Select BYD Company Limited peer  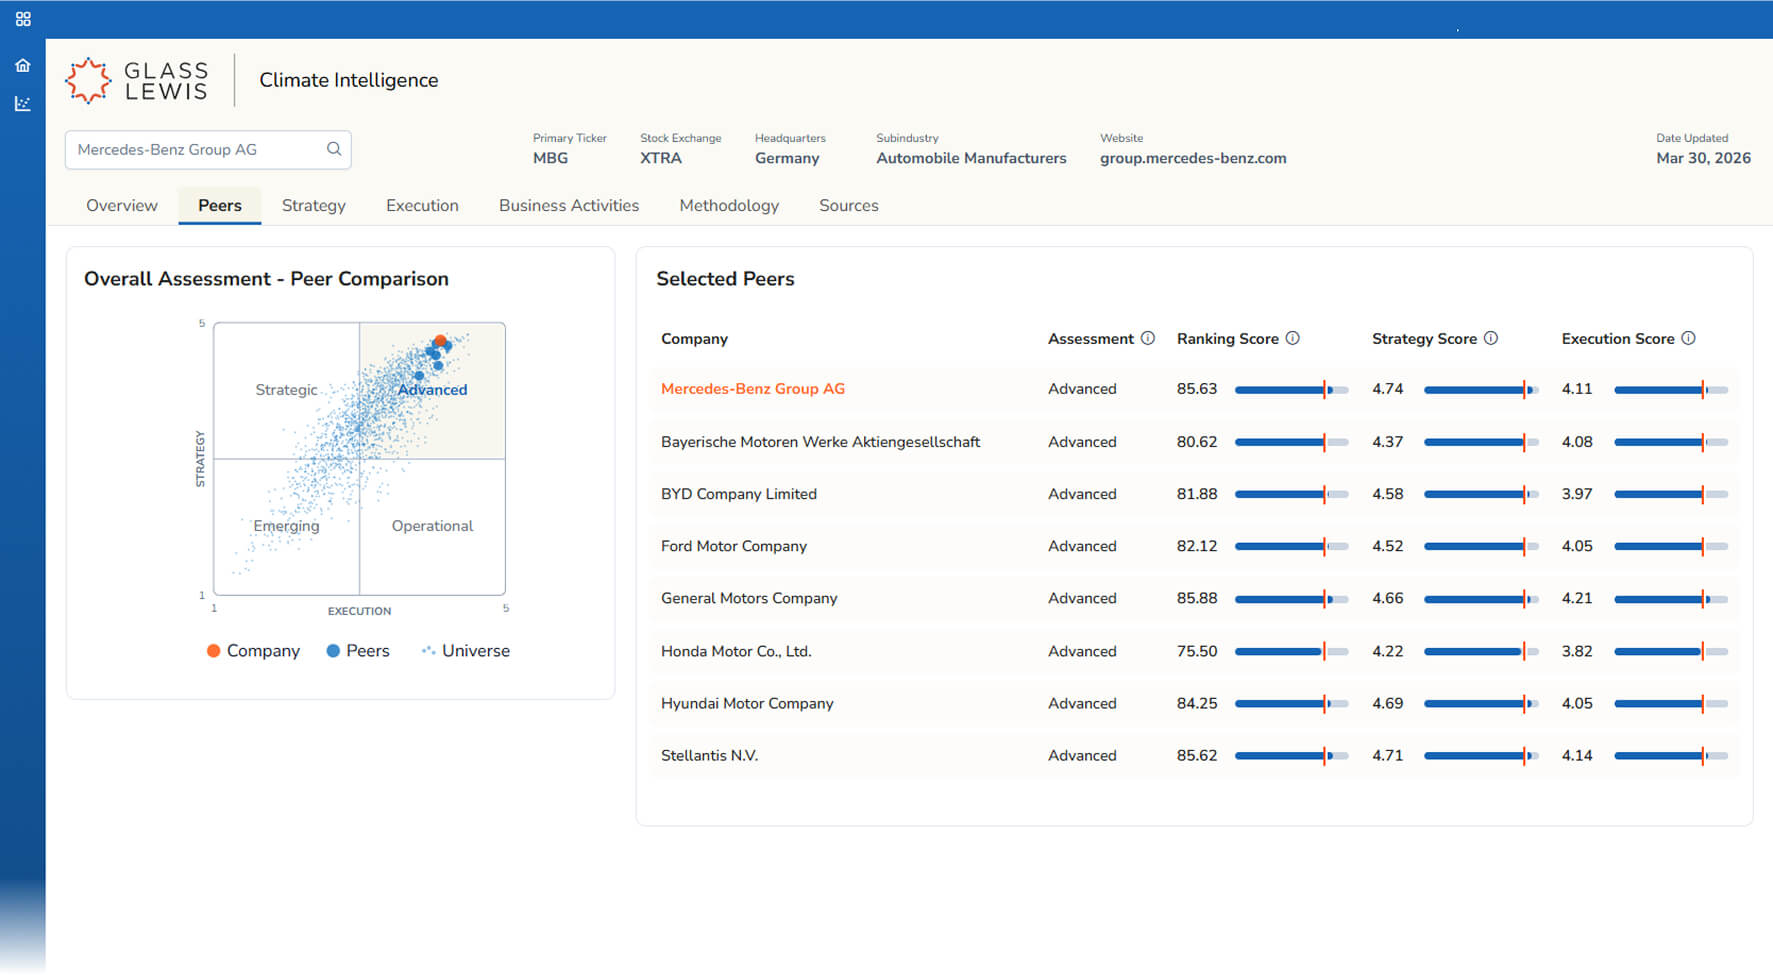739,494
